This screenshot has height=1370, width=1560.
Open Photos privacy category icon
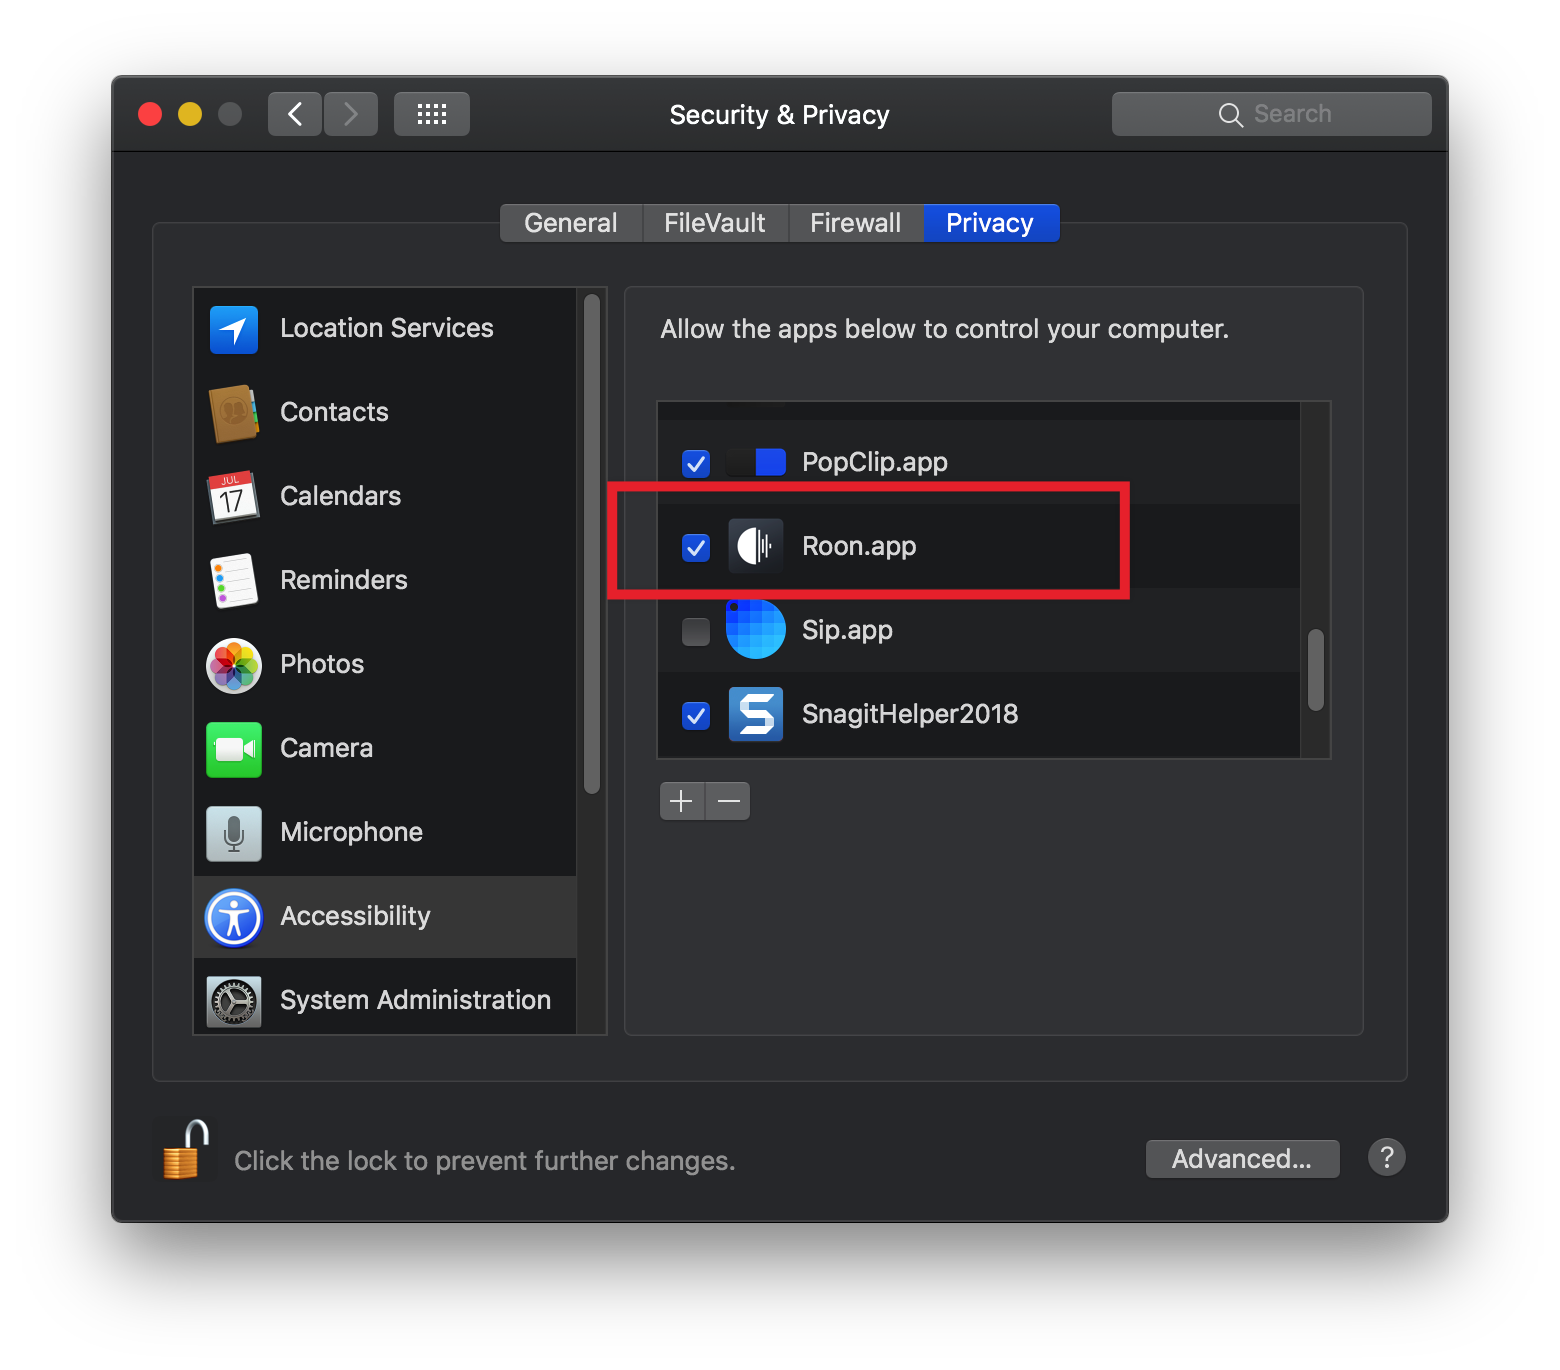[233, 665]
